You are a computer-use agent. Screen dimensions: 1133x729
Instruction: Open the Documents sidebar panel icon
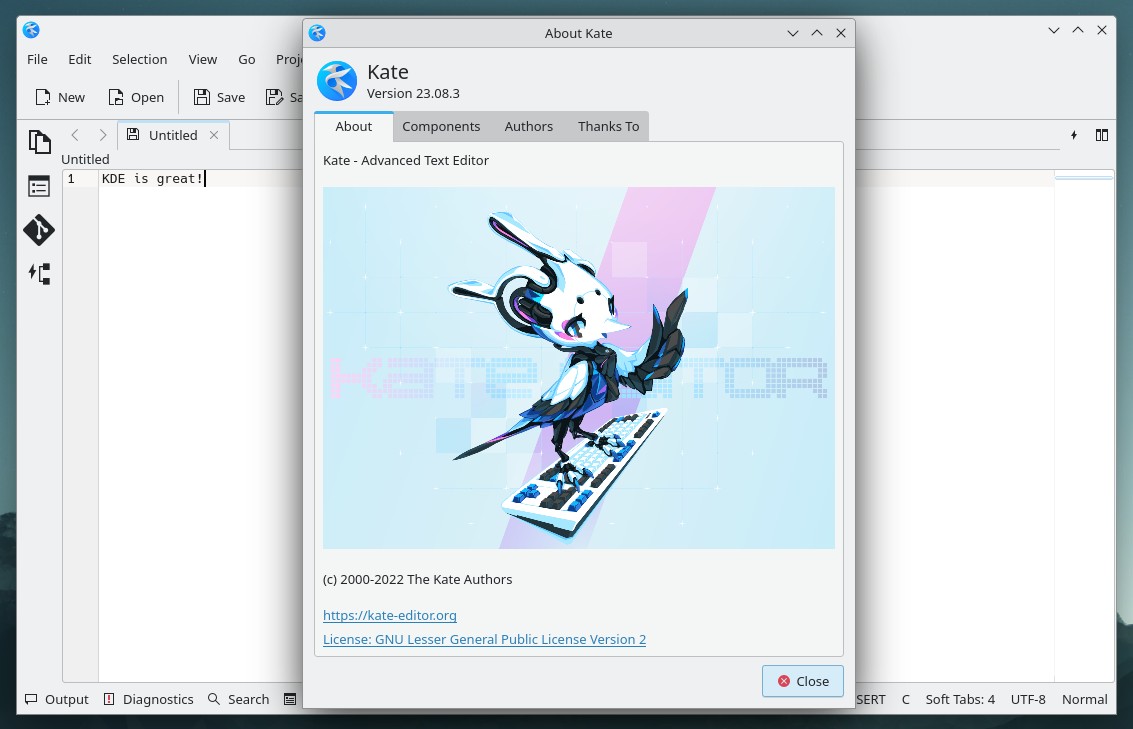click(39, 142)
